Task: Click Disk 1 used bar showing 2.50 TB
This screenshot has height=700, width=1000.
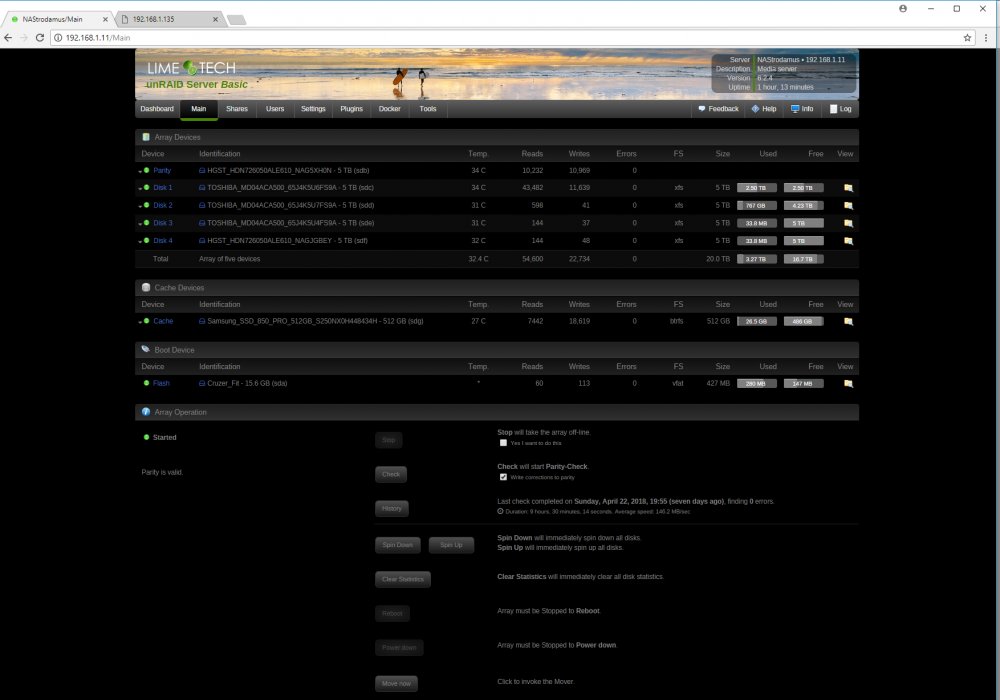Action: (x=756, y=188)
